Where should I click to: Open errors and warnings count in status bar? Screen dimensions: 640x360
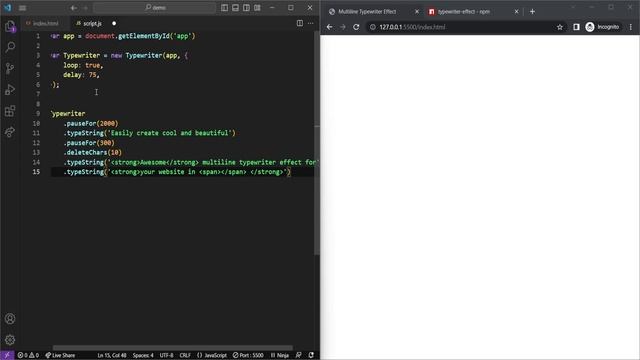pos(28,355)
